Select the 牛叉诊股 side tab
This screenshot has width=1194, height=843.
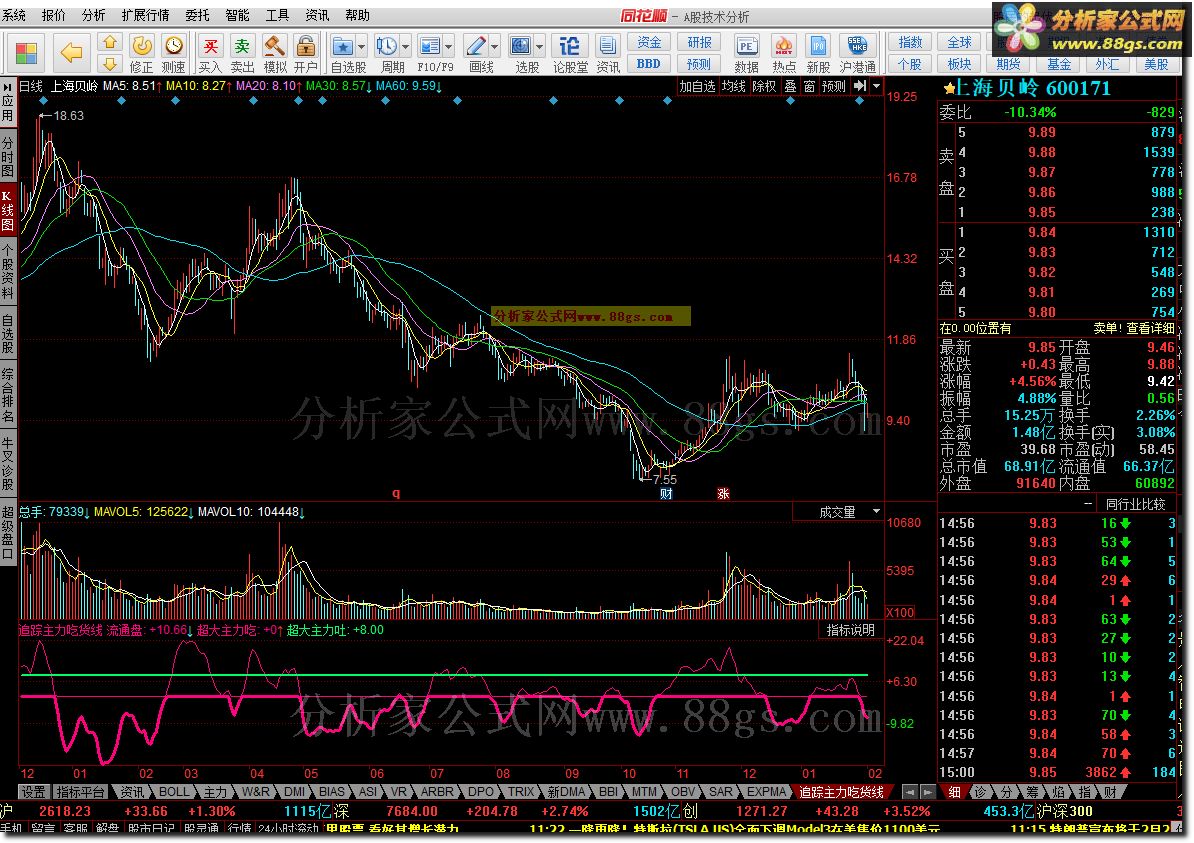[8, 464]
